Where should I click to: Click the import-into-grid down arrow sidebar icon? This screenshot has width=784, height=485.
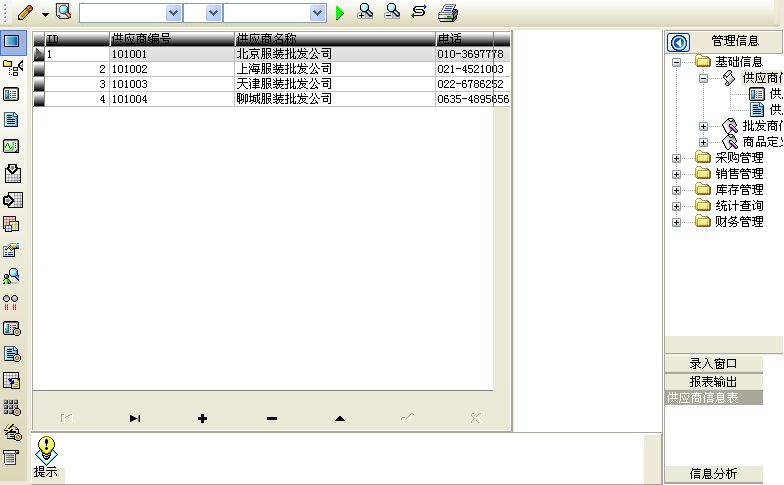click(12, 173)
